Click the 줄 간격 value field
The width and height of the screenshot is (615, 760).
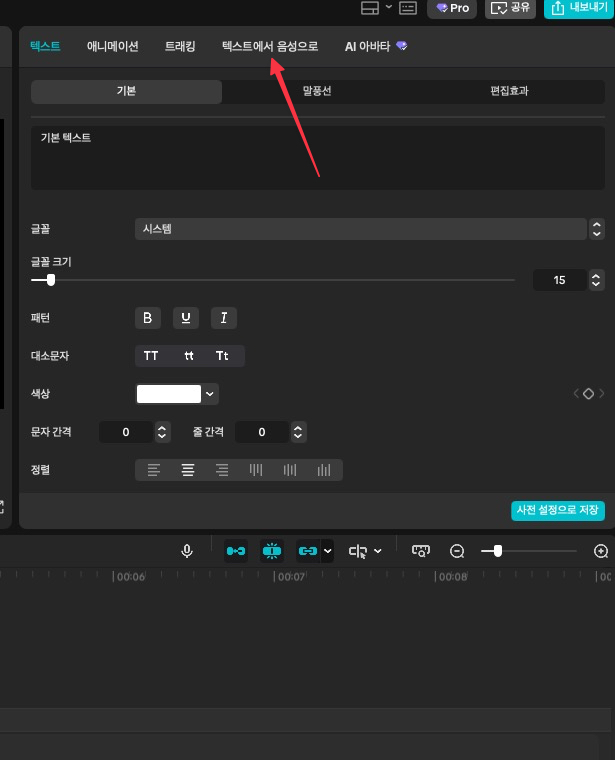262,432
